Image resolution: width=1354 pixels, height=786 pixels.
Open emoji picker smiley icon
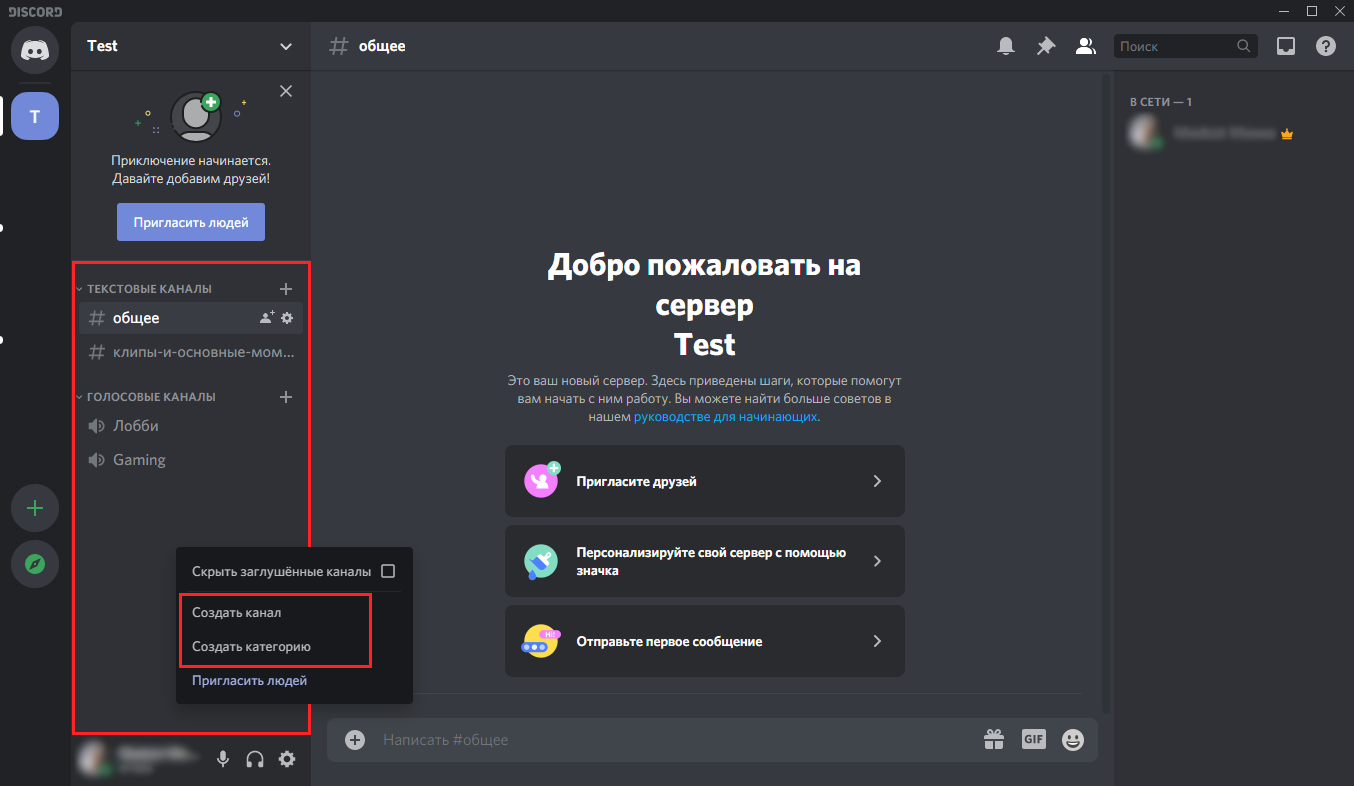pos(1073,740)
